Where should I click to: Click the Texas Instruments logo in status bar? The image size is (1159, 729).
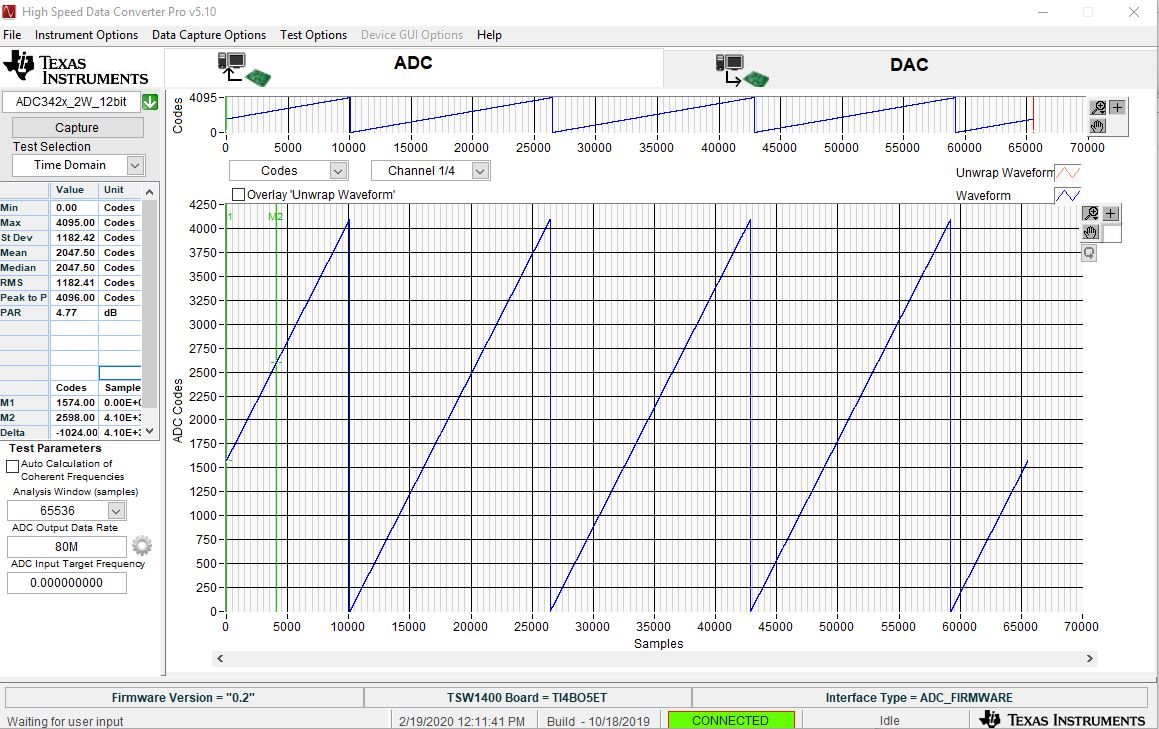1062,719
